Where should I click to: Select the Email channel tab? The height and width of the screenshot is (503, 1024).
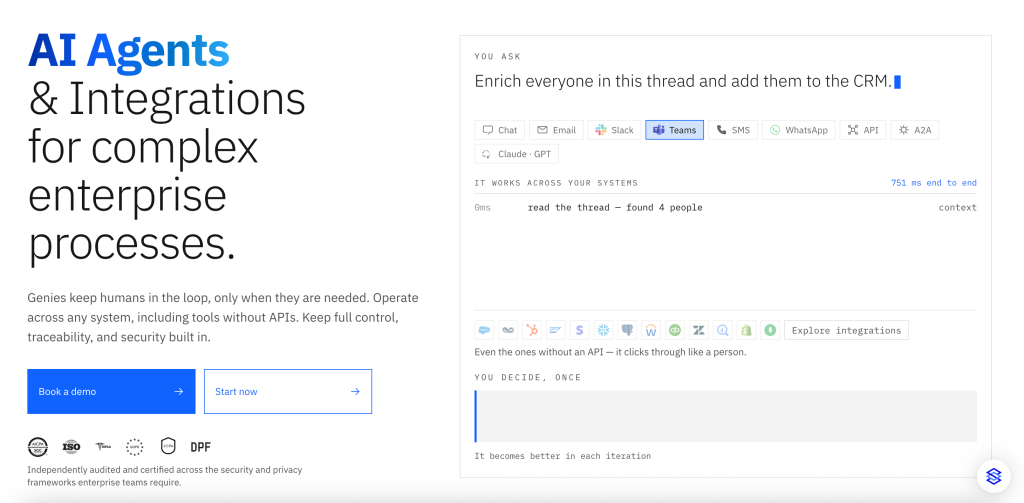(556, 130)
